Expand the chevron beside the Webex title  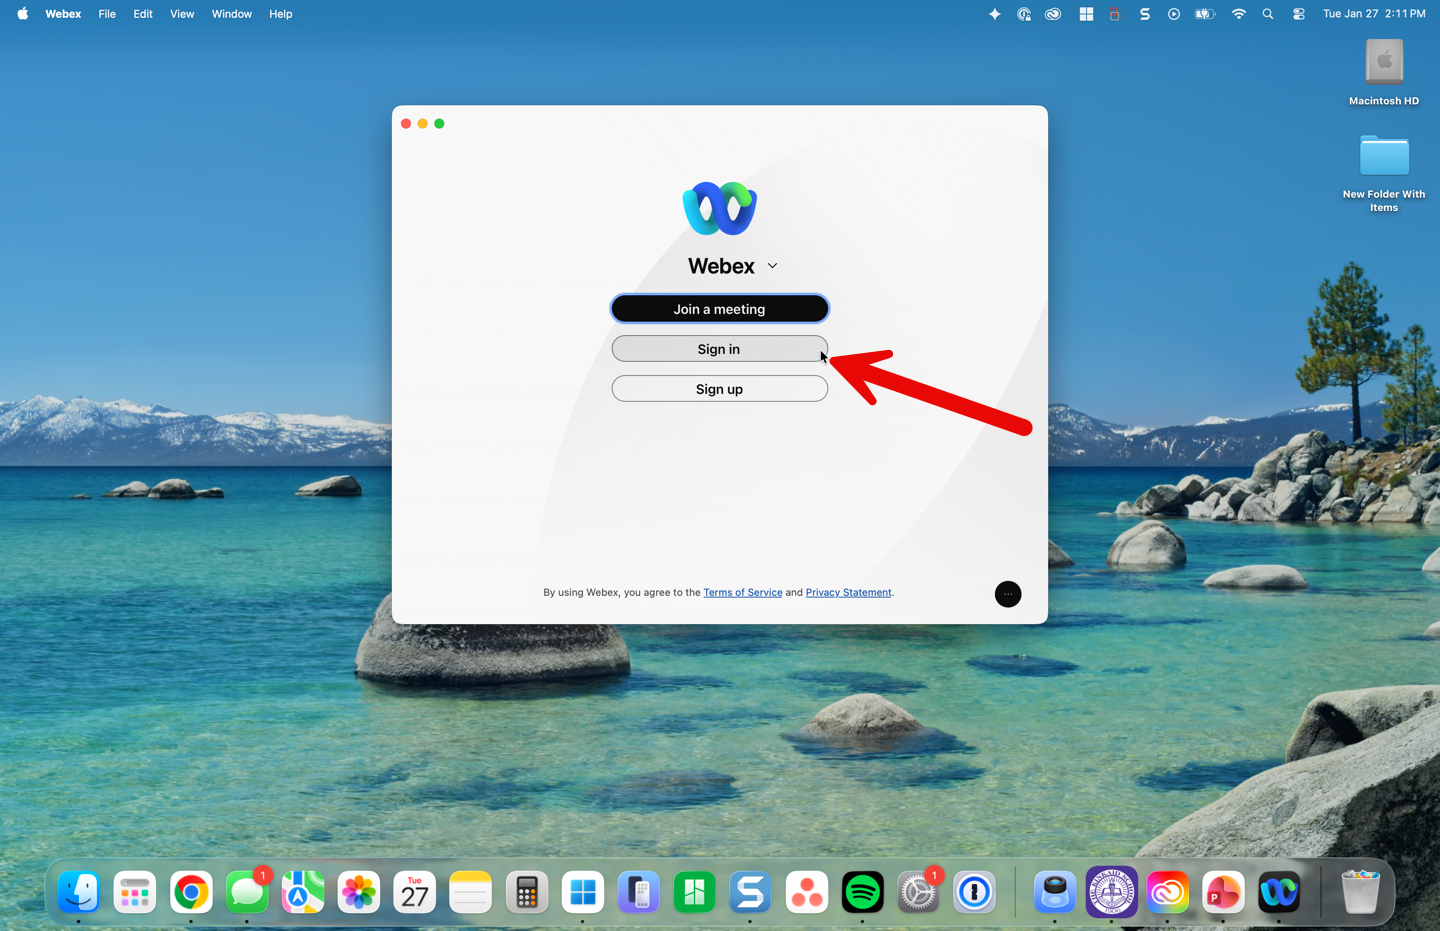click(x=772, y=266)
